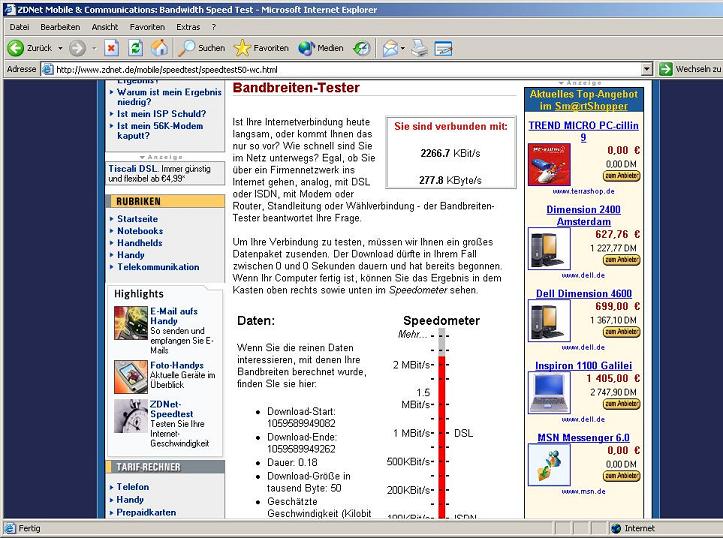Click Internet Explorer title bar icon
The image size is (723, 538).
click(10, 10)
